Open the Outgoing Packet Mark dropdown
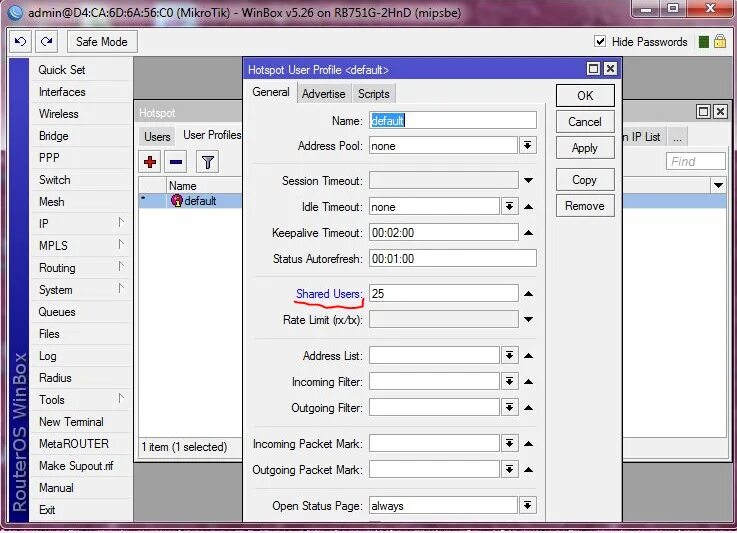This screenshot has height=533, width=737. click(x=509, y=469)
